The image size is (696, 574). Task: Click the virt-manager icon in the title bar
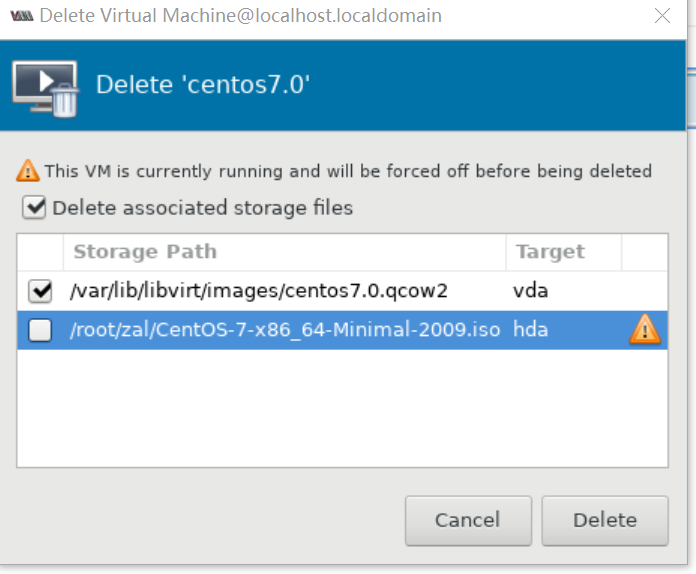pos(22,16)
